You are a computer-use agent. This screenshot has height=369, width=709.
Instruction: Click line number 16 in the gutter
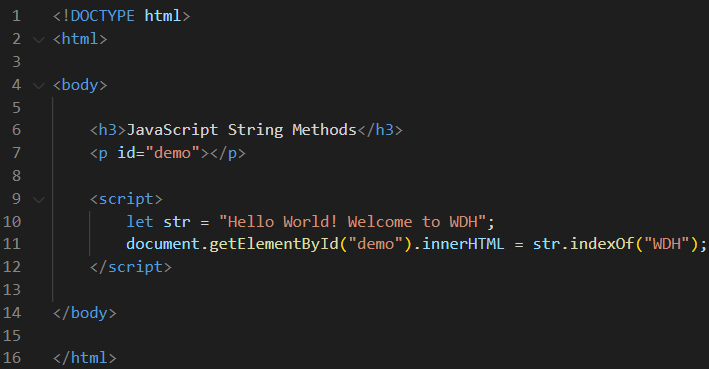(12, 358)
